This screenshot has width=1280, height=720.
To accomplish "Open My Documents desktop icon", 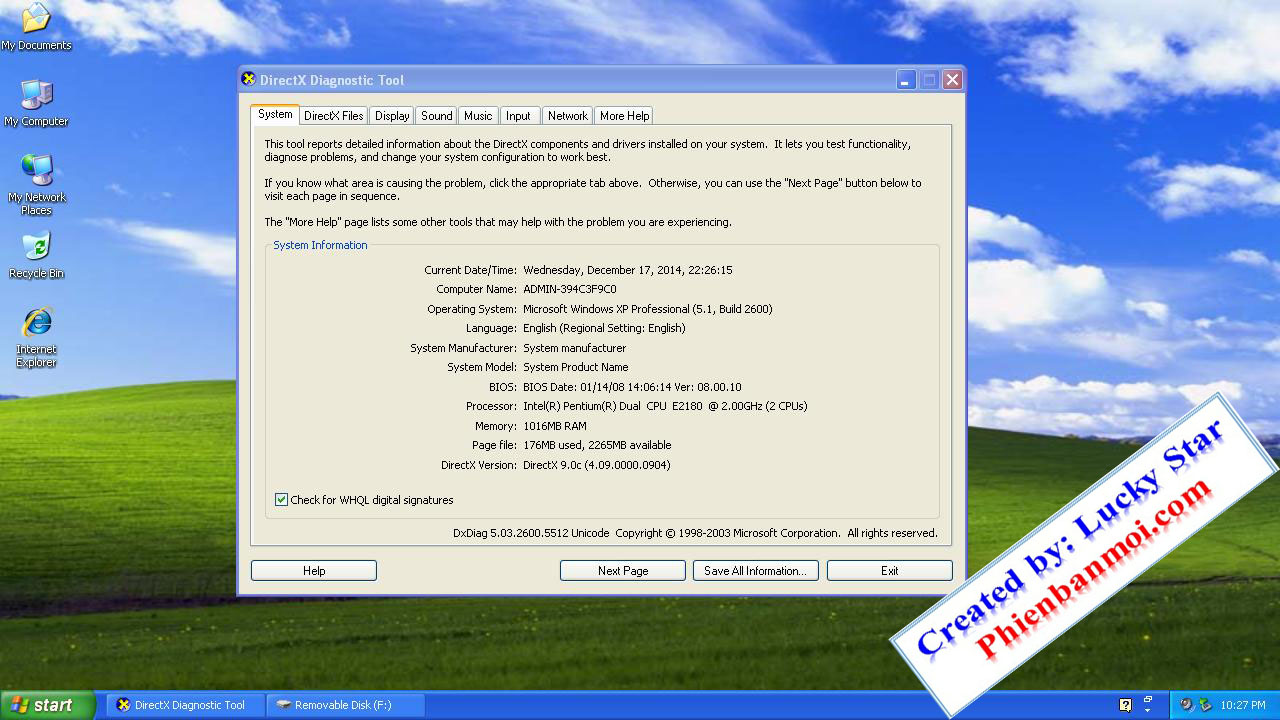I will [36, 27].
